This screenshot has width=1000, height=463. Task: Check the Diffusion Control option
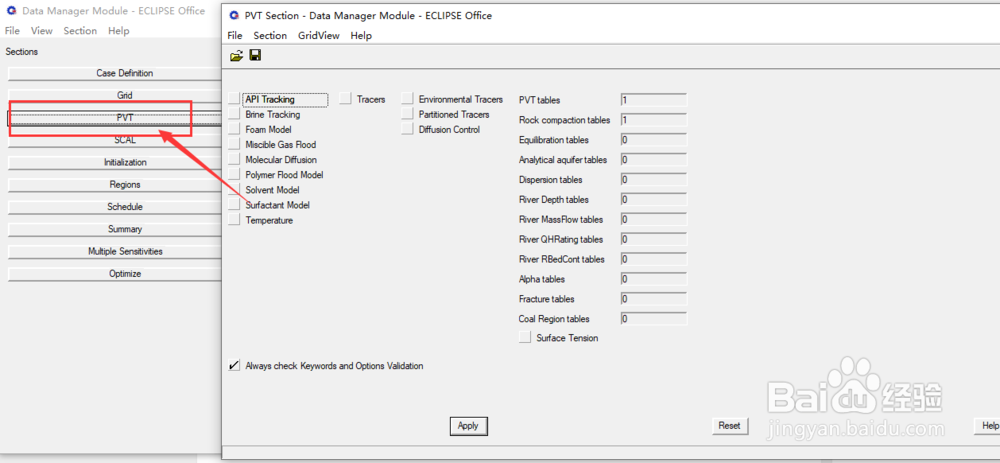407,129
